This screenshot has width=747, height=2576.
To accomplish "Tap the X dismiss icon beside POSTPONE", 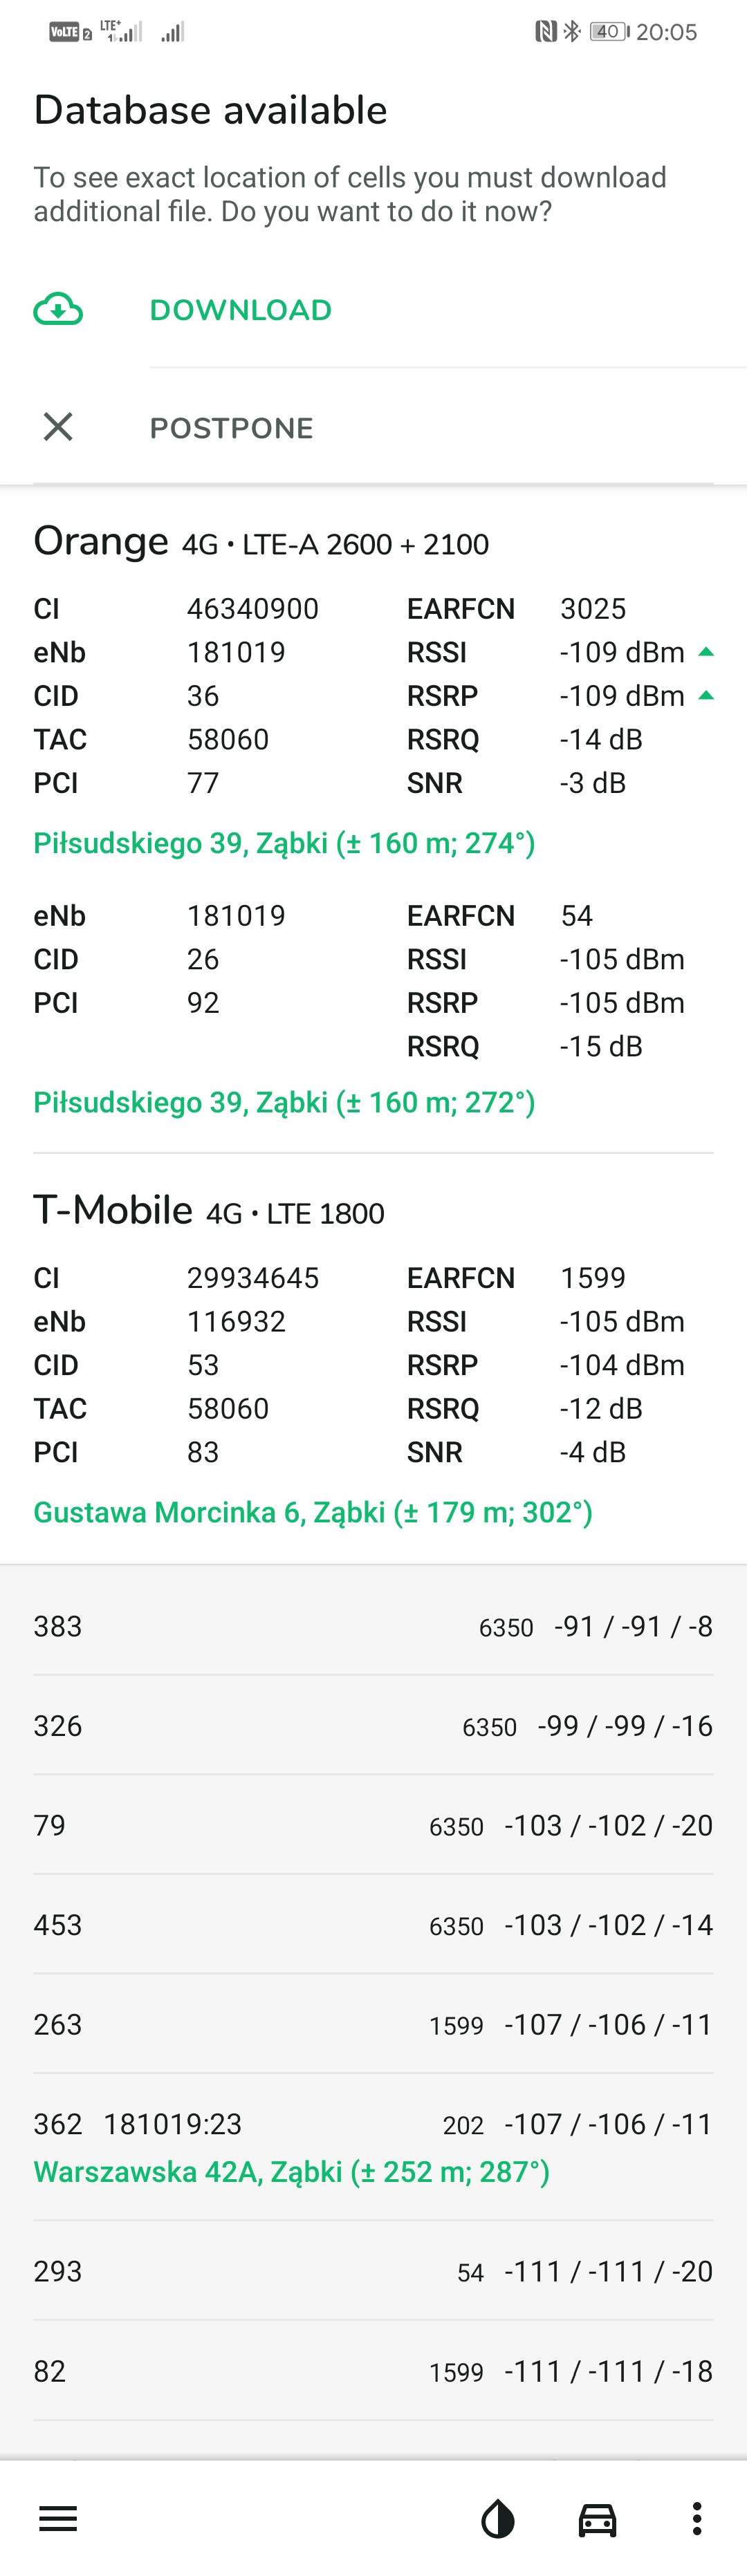I will coord(58,427).
